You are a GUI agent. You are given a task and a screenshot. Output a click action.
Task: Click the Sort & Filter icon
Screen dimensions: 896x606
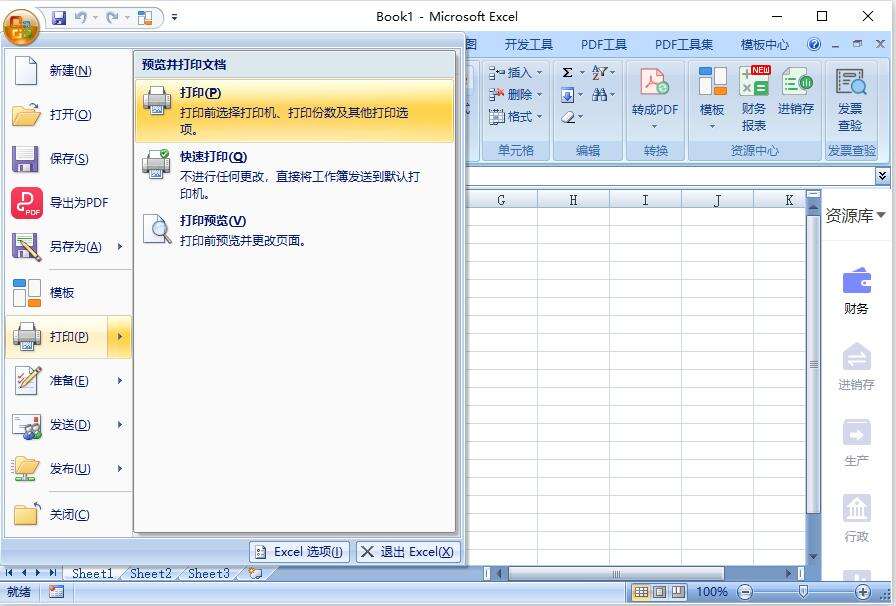pos(599,73)
